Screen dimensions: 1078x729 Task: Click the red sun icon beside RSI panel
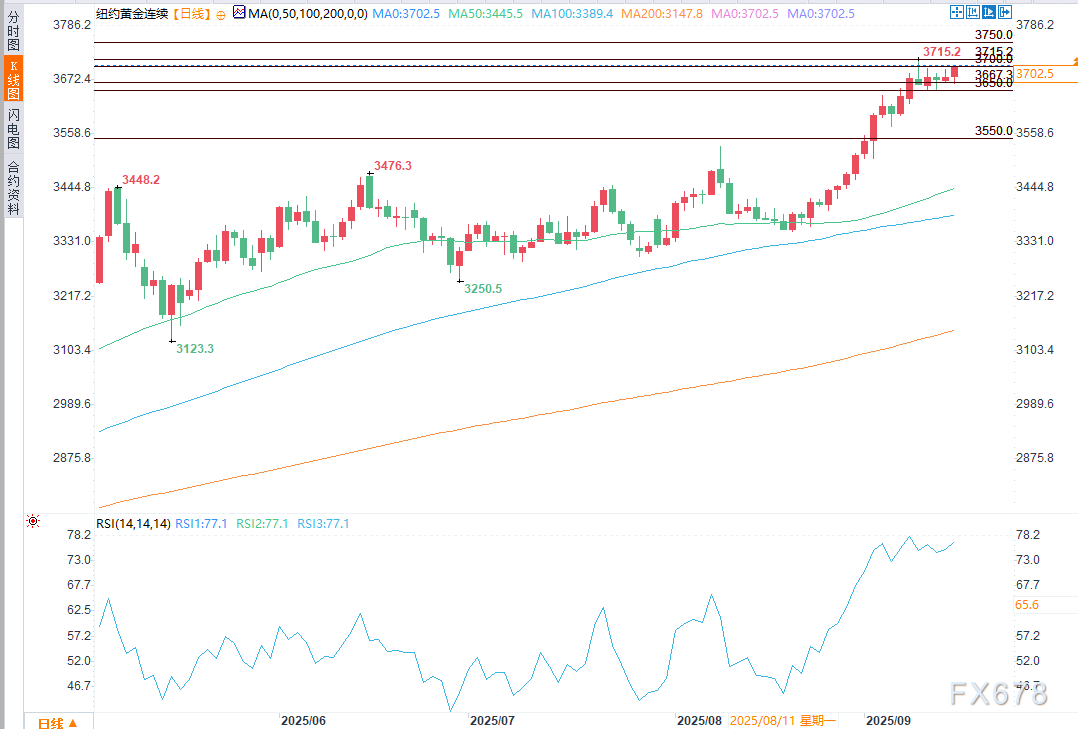[34, 522]
